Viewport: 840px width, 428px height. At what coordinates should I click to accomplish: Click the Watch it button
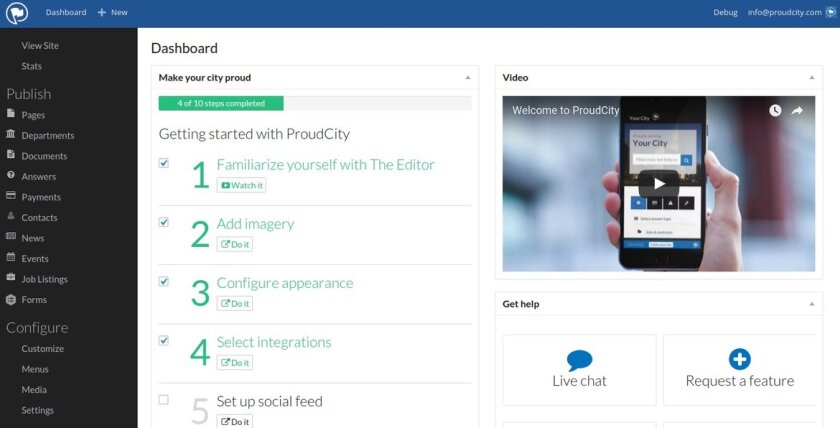tap(242, 185)
